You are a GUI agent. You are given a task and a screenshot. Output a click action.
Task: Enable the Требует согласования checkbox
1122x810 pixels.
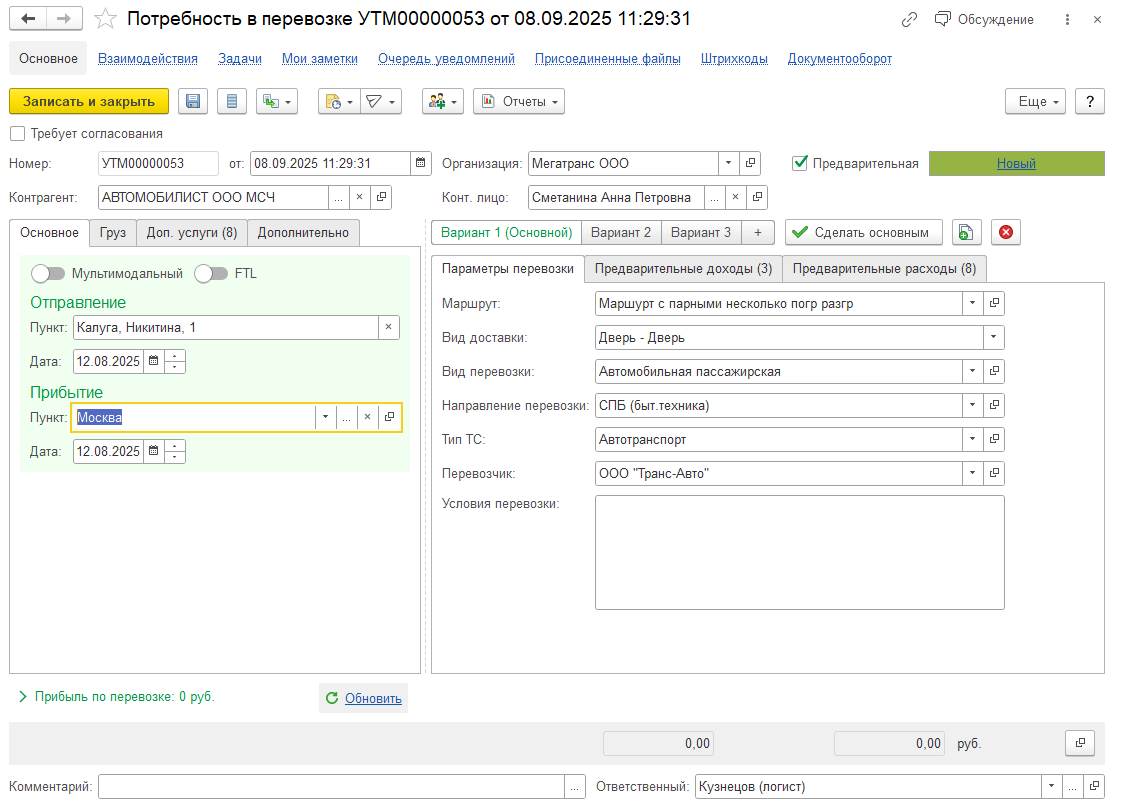17,133
